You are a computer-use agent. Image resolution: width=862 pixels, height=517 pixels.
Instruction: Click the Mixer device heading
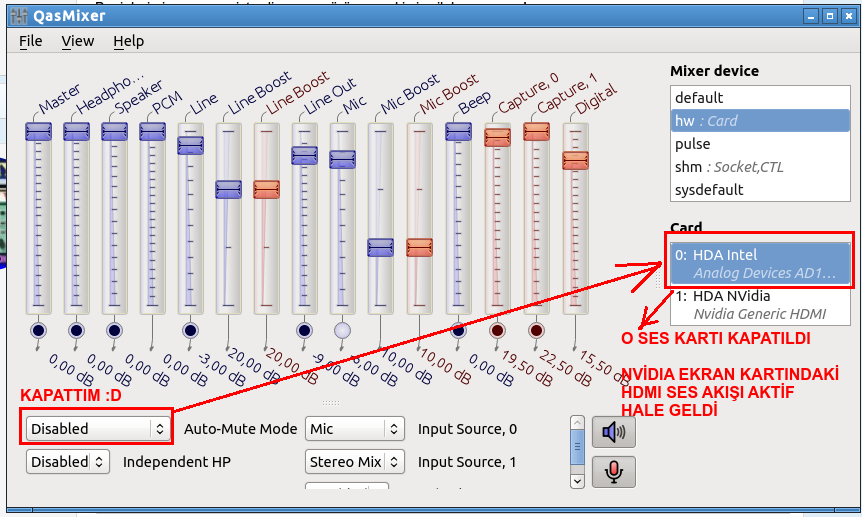tap(714, 71)
